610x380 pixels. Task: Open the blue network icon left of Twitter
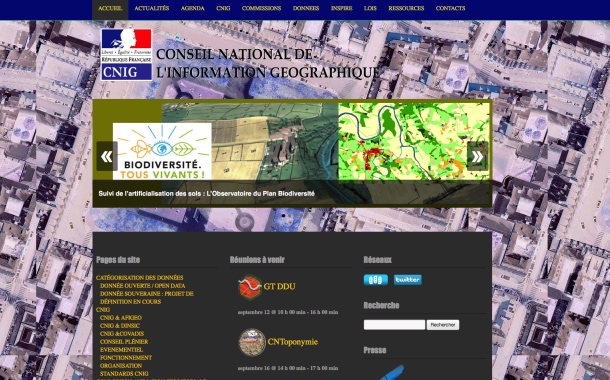pos(376,280)
